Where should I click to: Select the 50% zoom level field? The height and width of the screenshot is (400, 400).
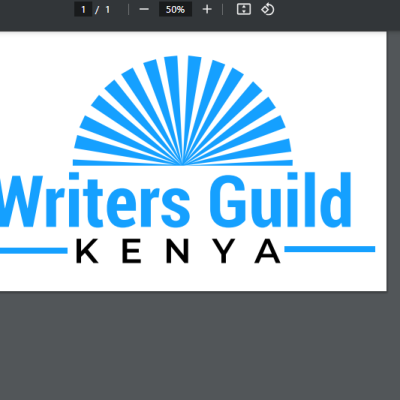175,9
